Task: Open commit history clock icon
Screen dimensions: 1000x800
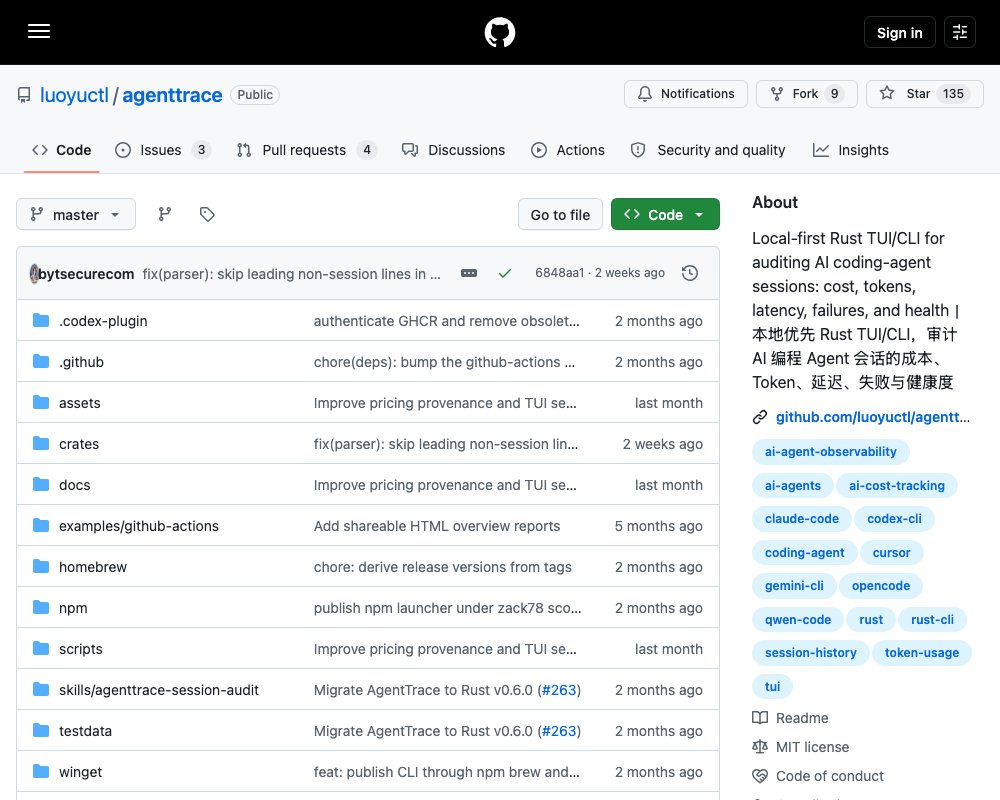Action: pyautogui.click(x=689, y=273)
